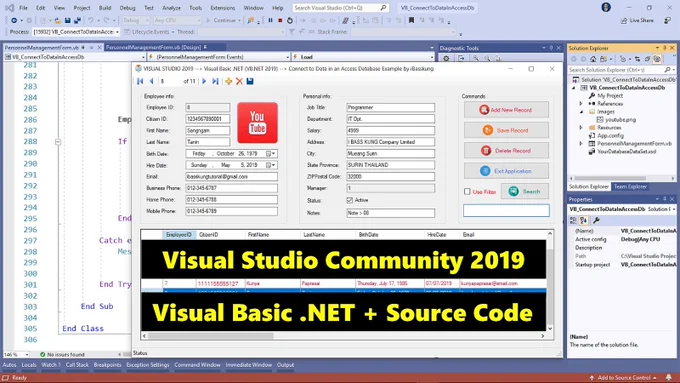Screen dimensions: 680x383
Task: Collapse the Images folder node
Action: (x=581, y=111)
